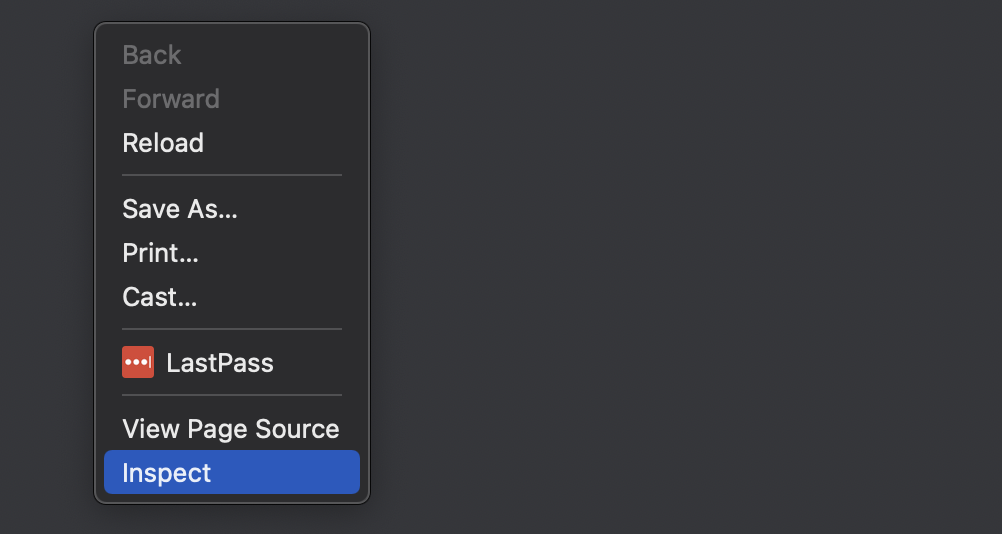The height and width of the screenshot is (534, 1002).
Task: Choose Inspect from the context menu
Action: coord(166,473)
